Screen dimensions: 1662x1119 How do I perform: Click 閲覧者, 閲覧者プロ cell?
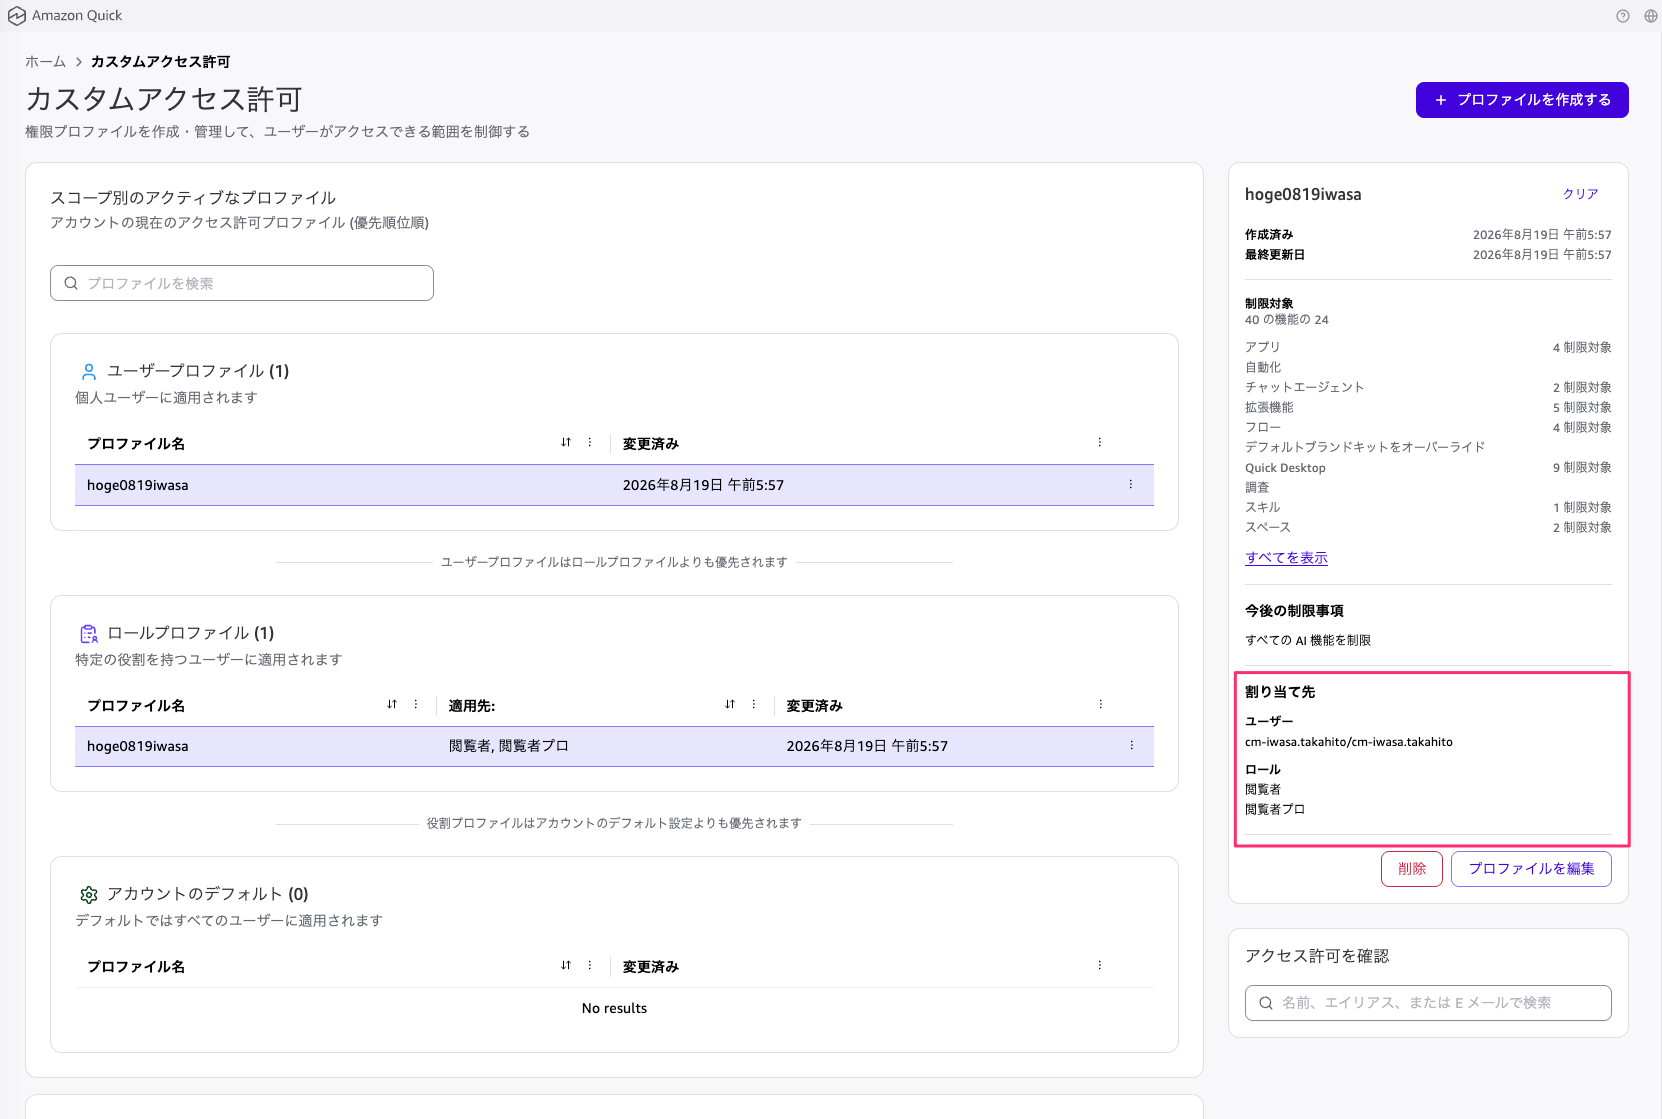509,746
